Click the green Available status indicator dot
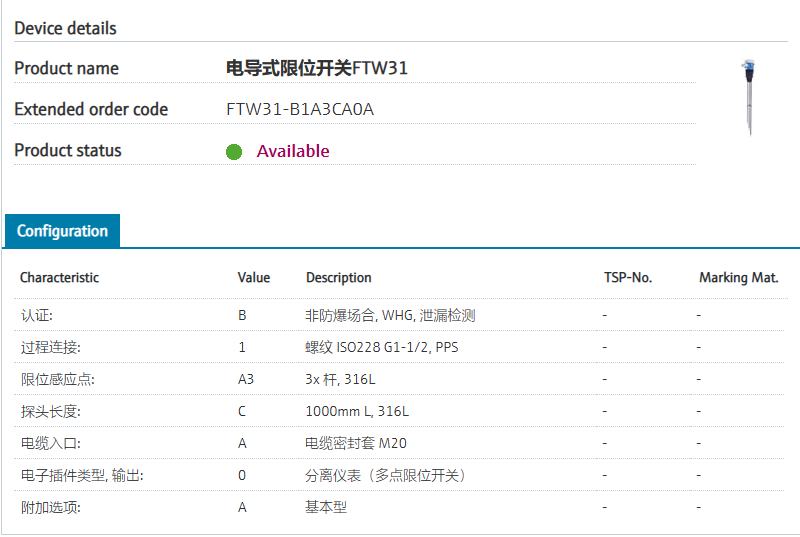The width and height of the screenshot is (800, 537). pos(234,152)
